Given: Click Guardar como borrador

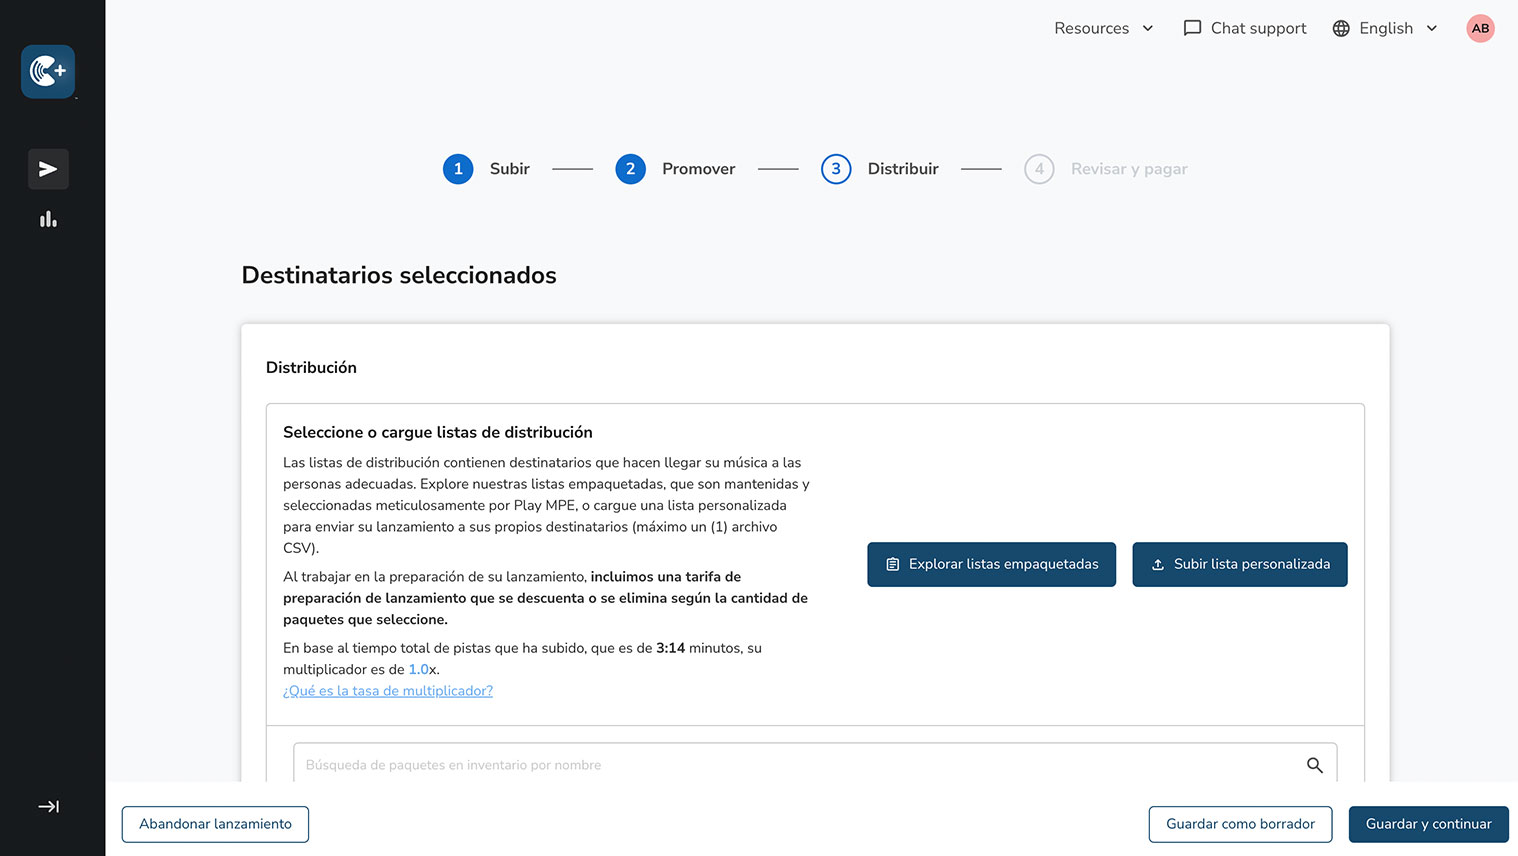Looking at the screenshot, I should 1240,824.
